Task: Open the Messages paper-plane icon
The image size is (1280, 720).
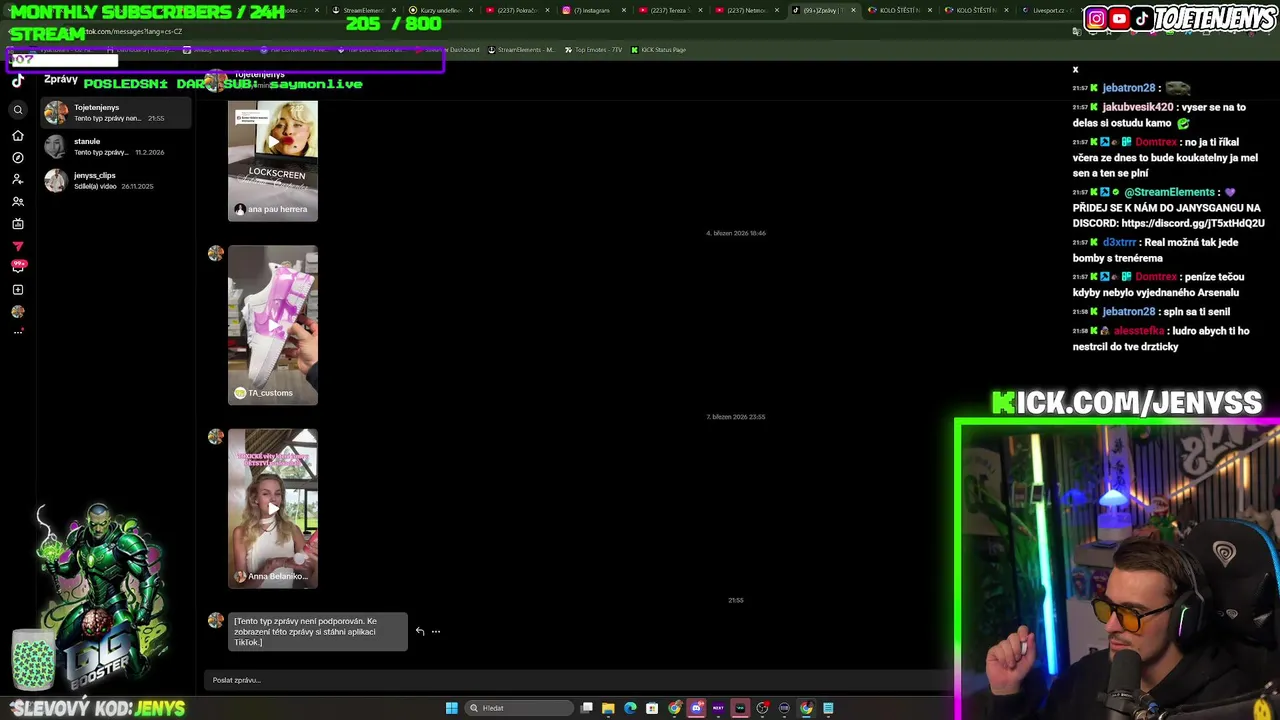Action: coord(18,246)
